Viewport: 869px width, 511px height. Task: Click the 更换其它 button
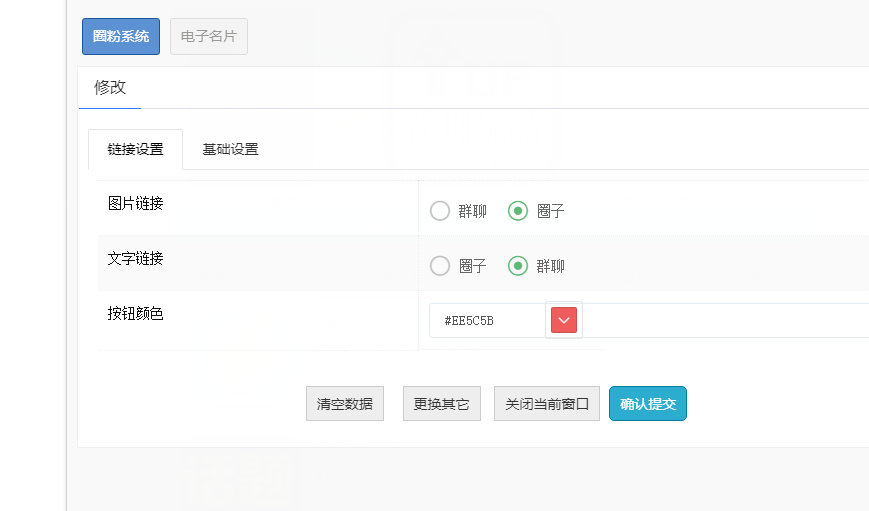pyautogui.click(x=441, y=404)
